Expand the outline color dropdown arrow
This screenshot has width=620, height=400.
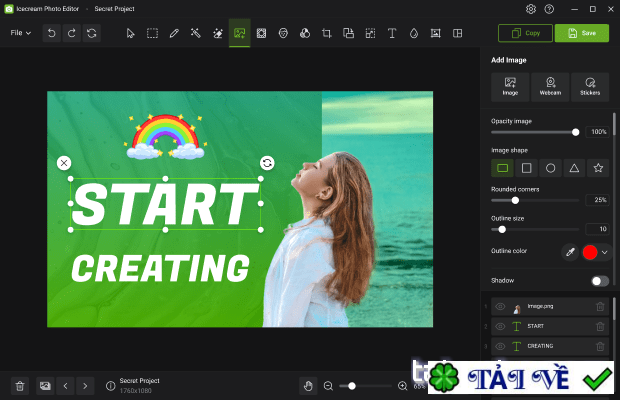(x=604, y=252)
